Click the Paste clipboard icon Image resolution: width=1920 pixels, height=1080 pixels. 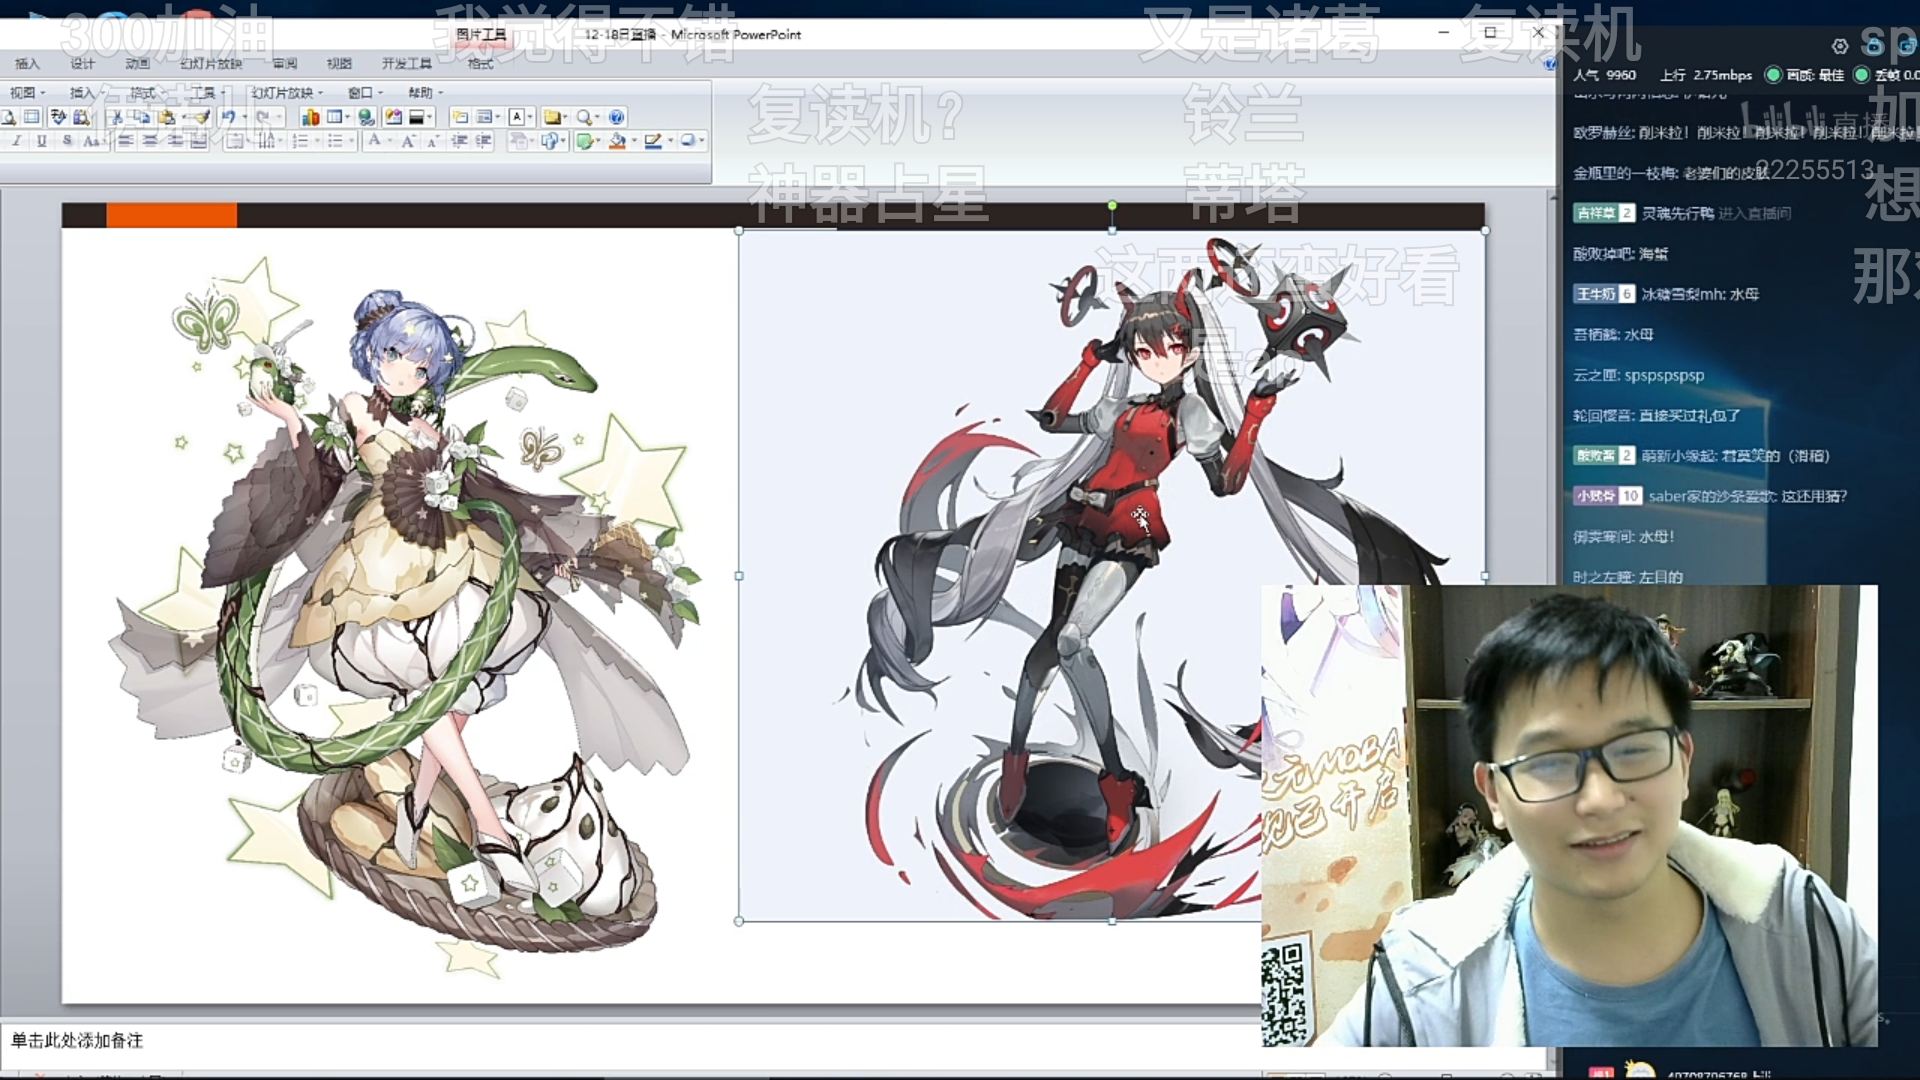tap(167, 117)
